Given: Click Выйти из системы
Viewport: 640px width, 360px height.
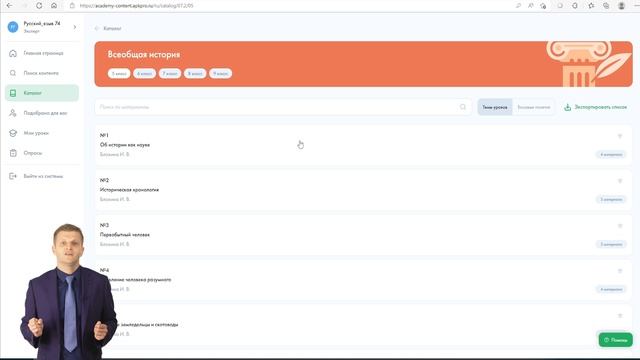Looking at the screenshot, I should point(42,176).
